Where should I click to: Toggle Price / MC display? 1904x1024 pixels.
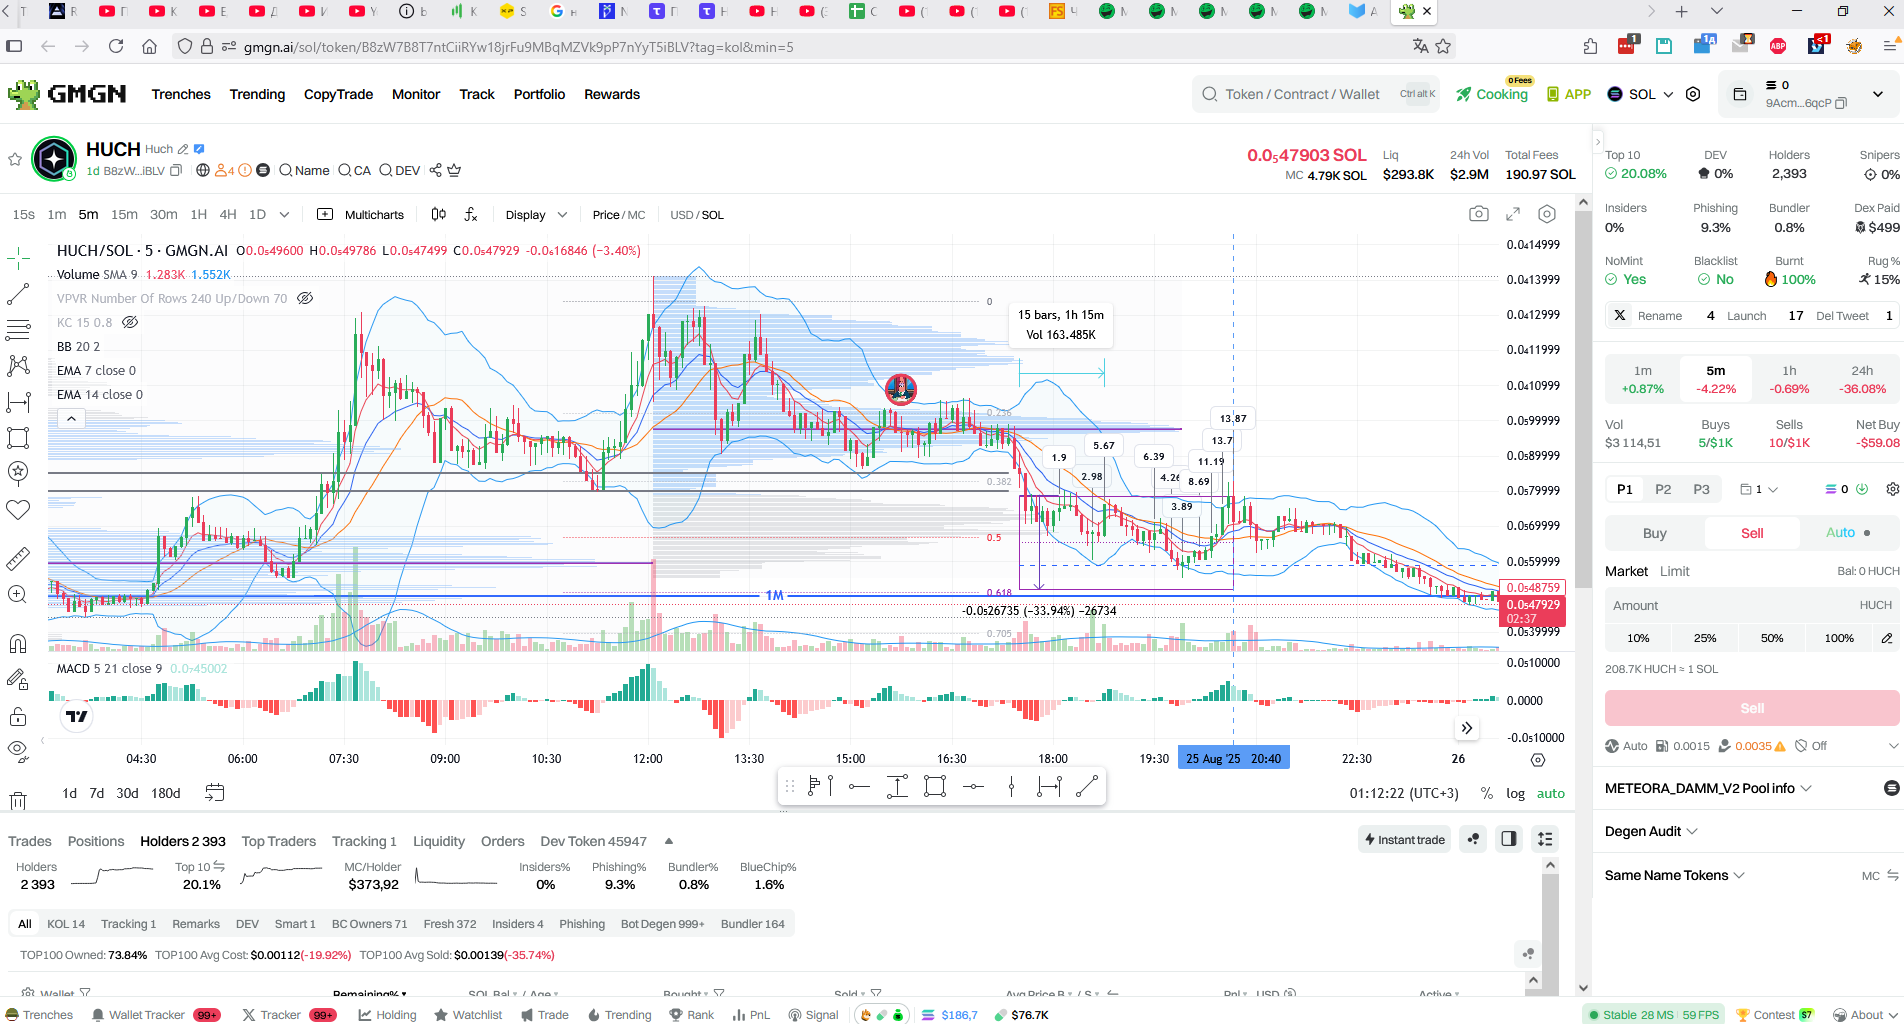(x=618, y=214)
